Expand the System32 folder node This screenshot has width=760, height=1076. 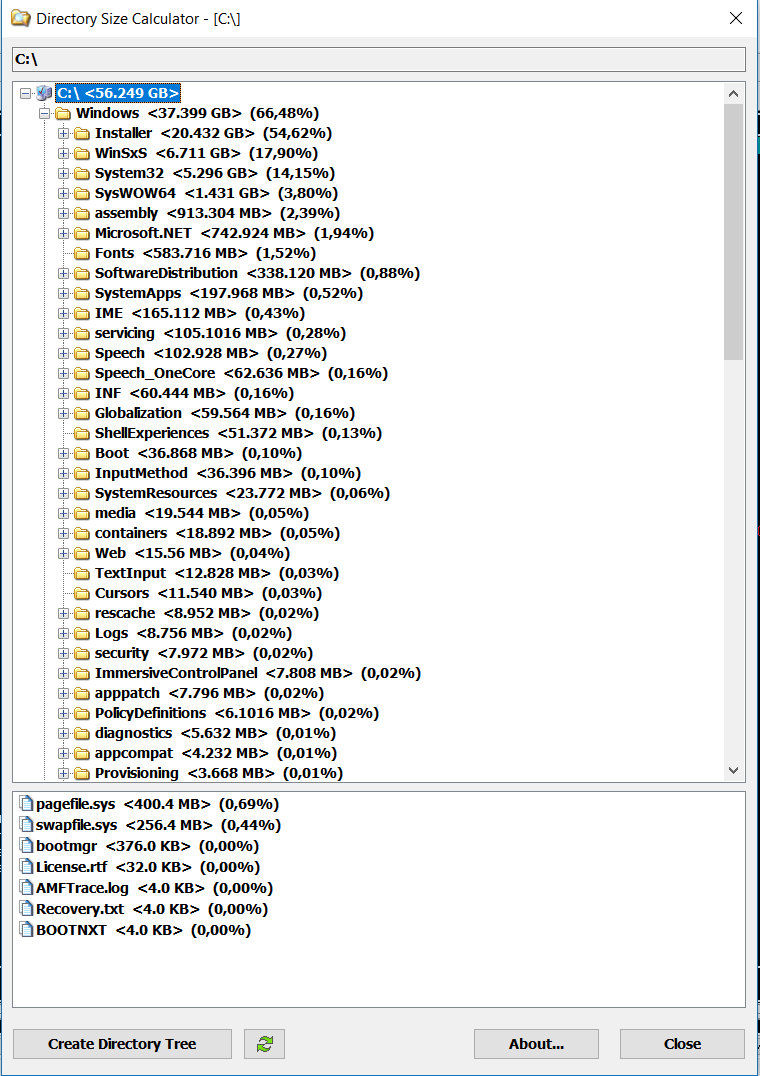(64, 173)
